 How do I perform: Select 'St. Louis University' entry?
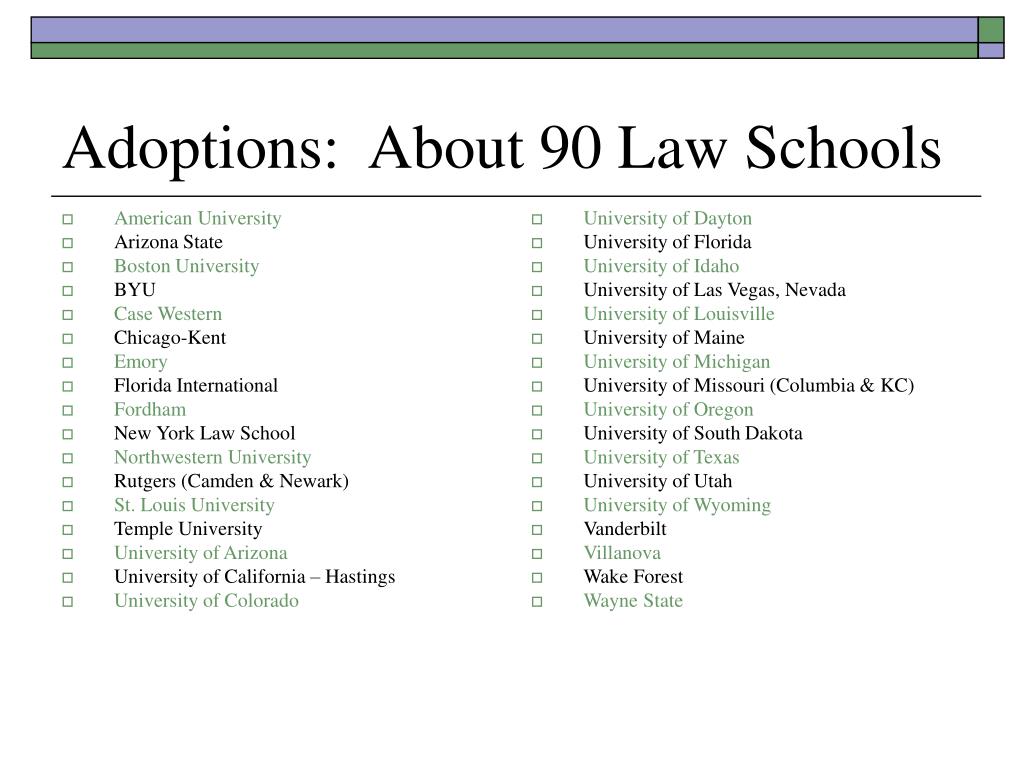tap(194, 505)
